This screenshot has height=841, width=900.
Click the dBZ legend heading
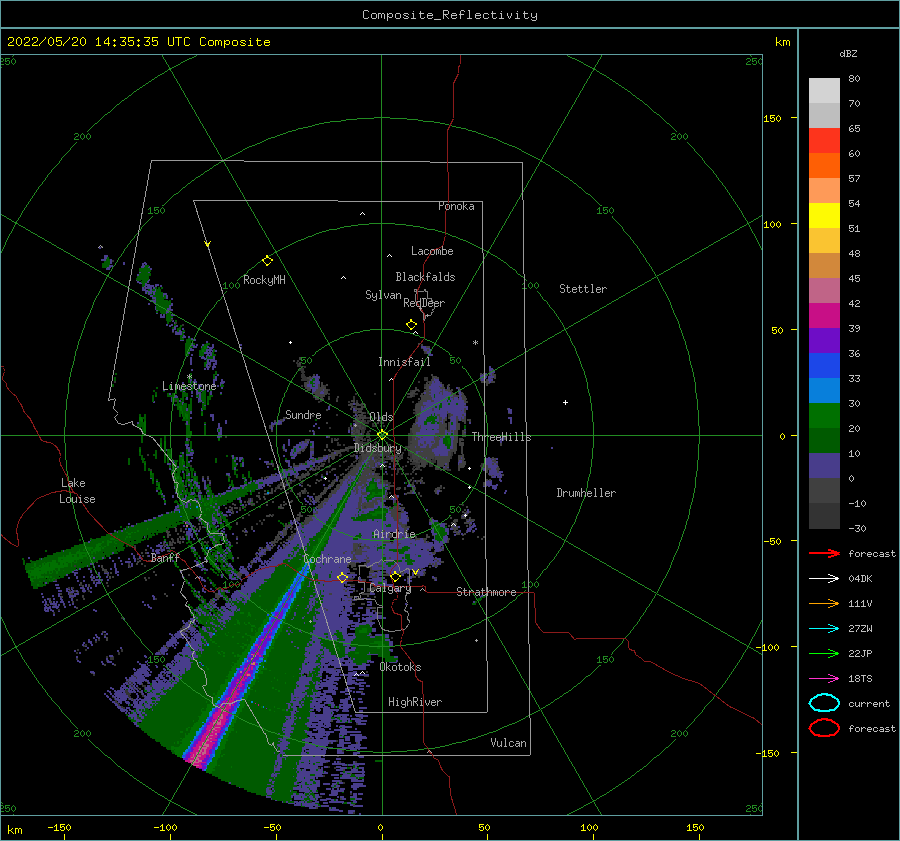[x=848, y=53]
